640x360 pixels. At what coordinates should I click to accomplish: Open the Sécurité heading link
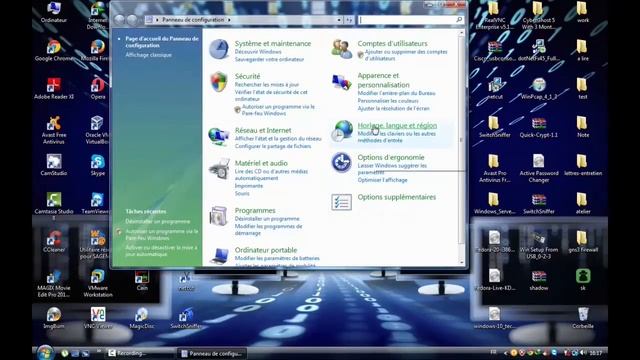click(x=247, y=76)
